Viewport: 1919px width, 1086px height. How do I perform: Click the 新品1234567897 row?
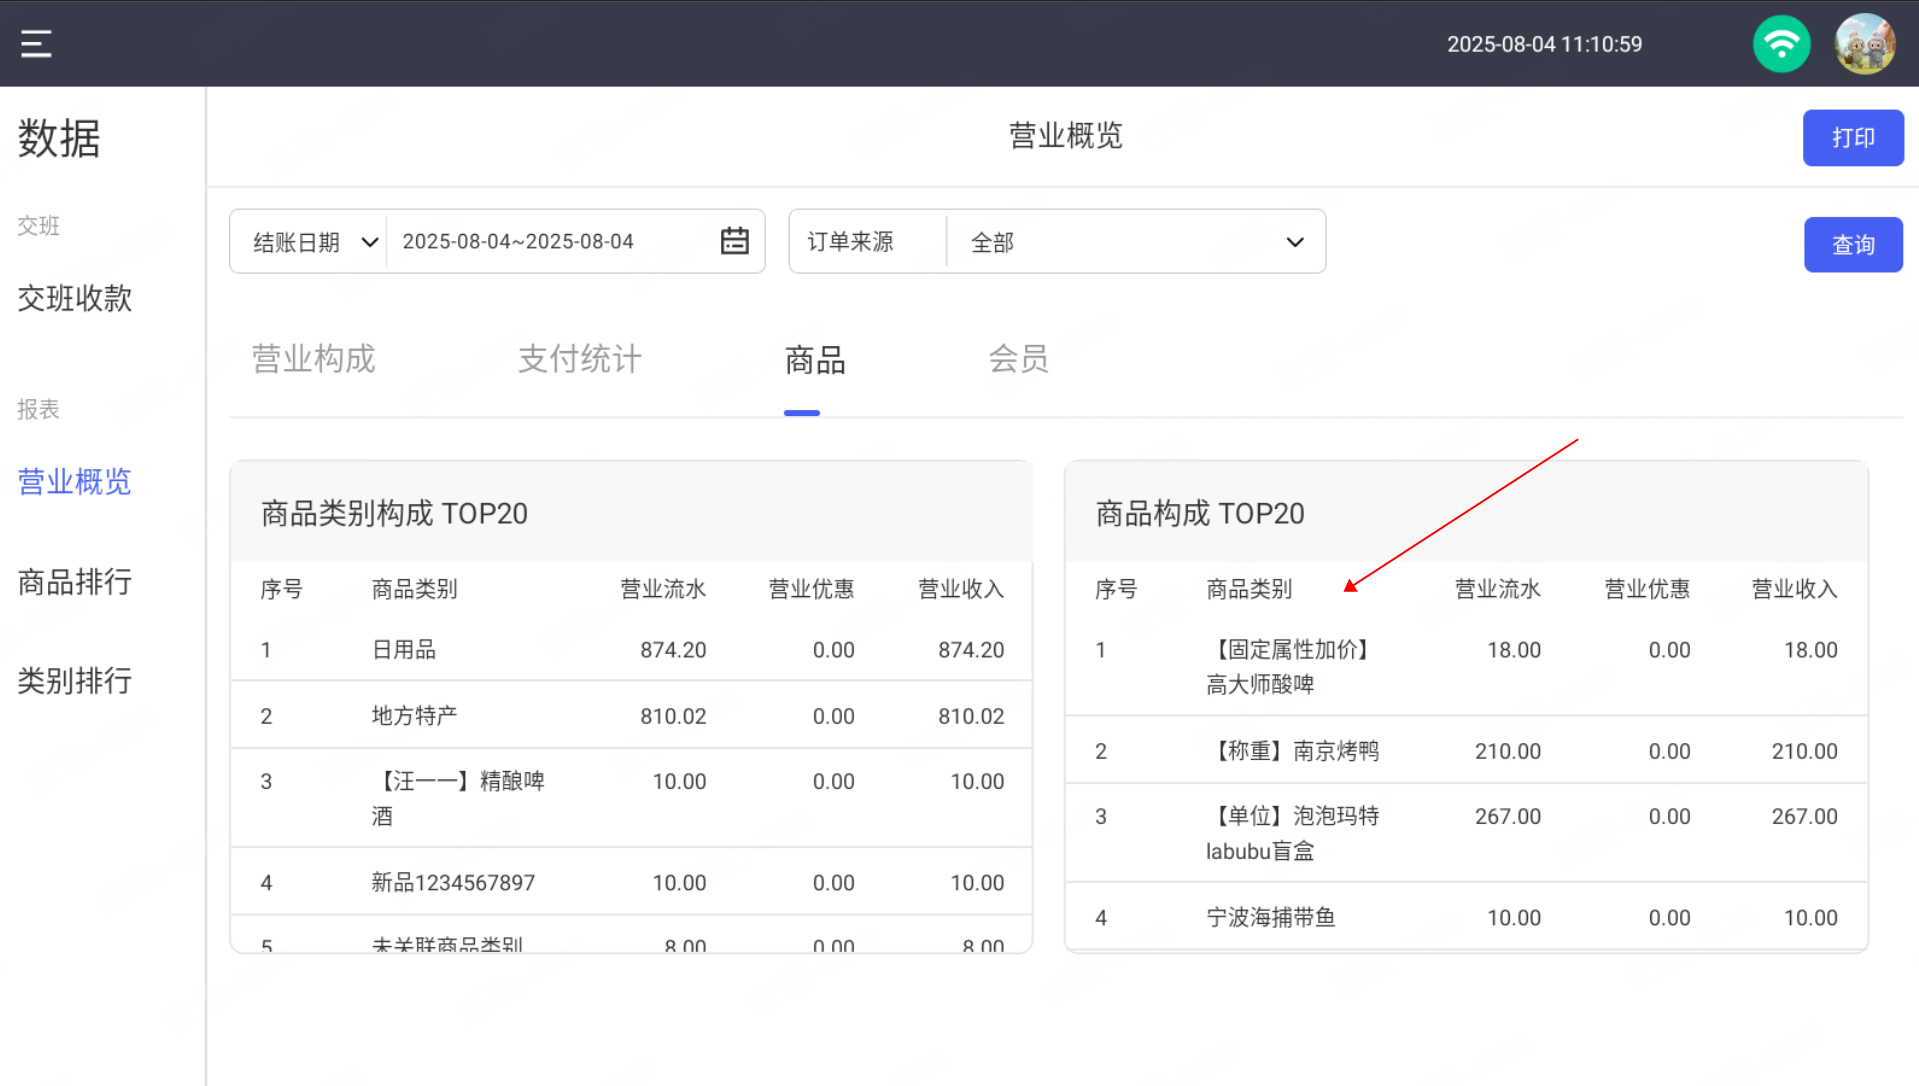coord(631,883)
